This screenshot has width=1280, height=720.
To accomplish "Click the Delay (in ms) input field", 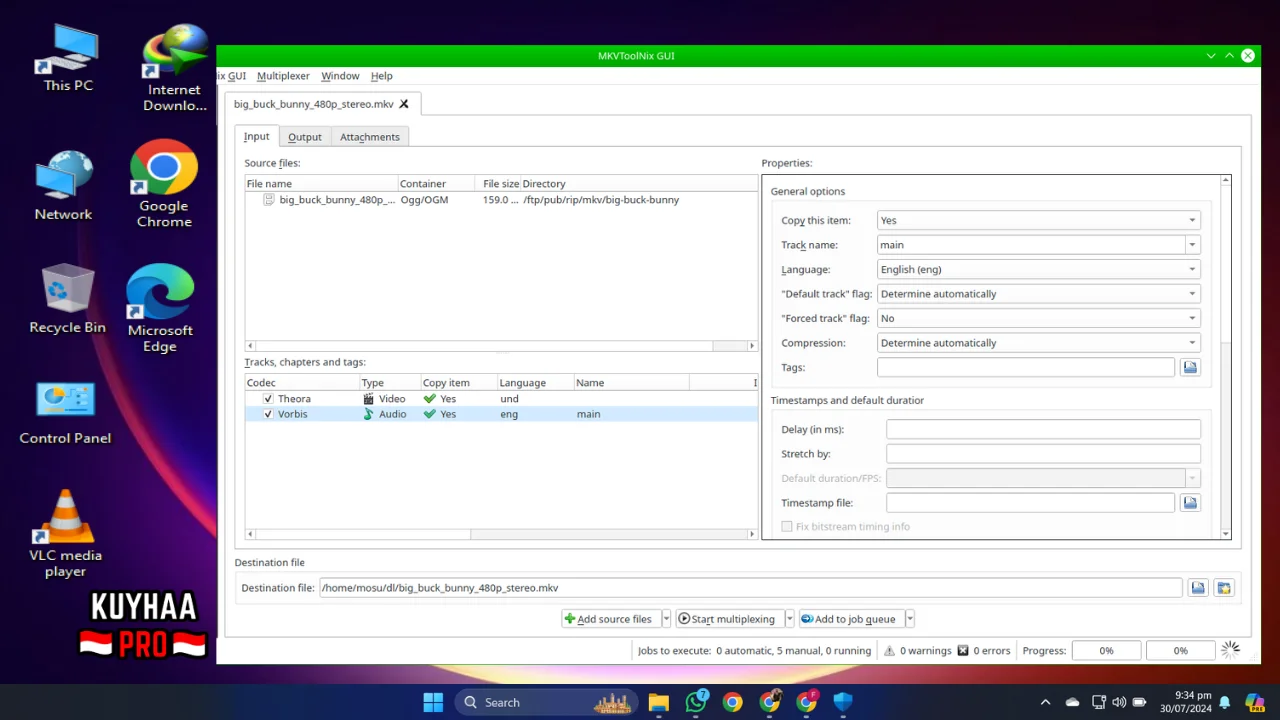I will [x=1043, y=430].
